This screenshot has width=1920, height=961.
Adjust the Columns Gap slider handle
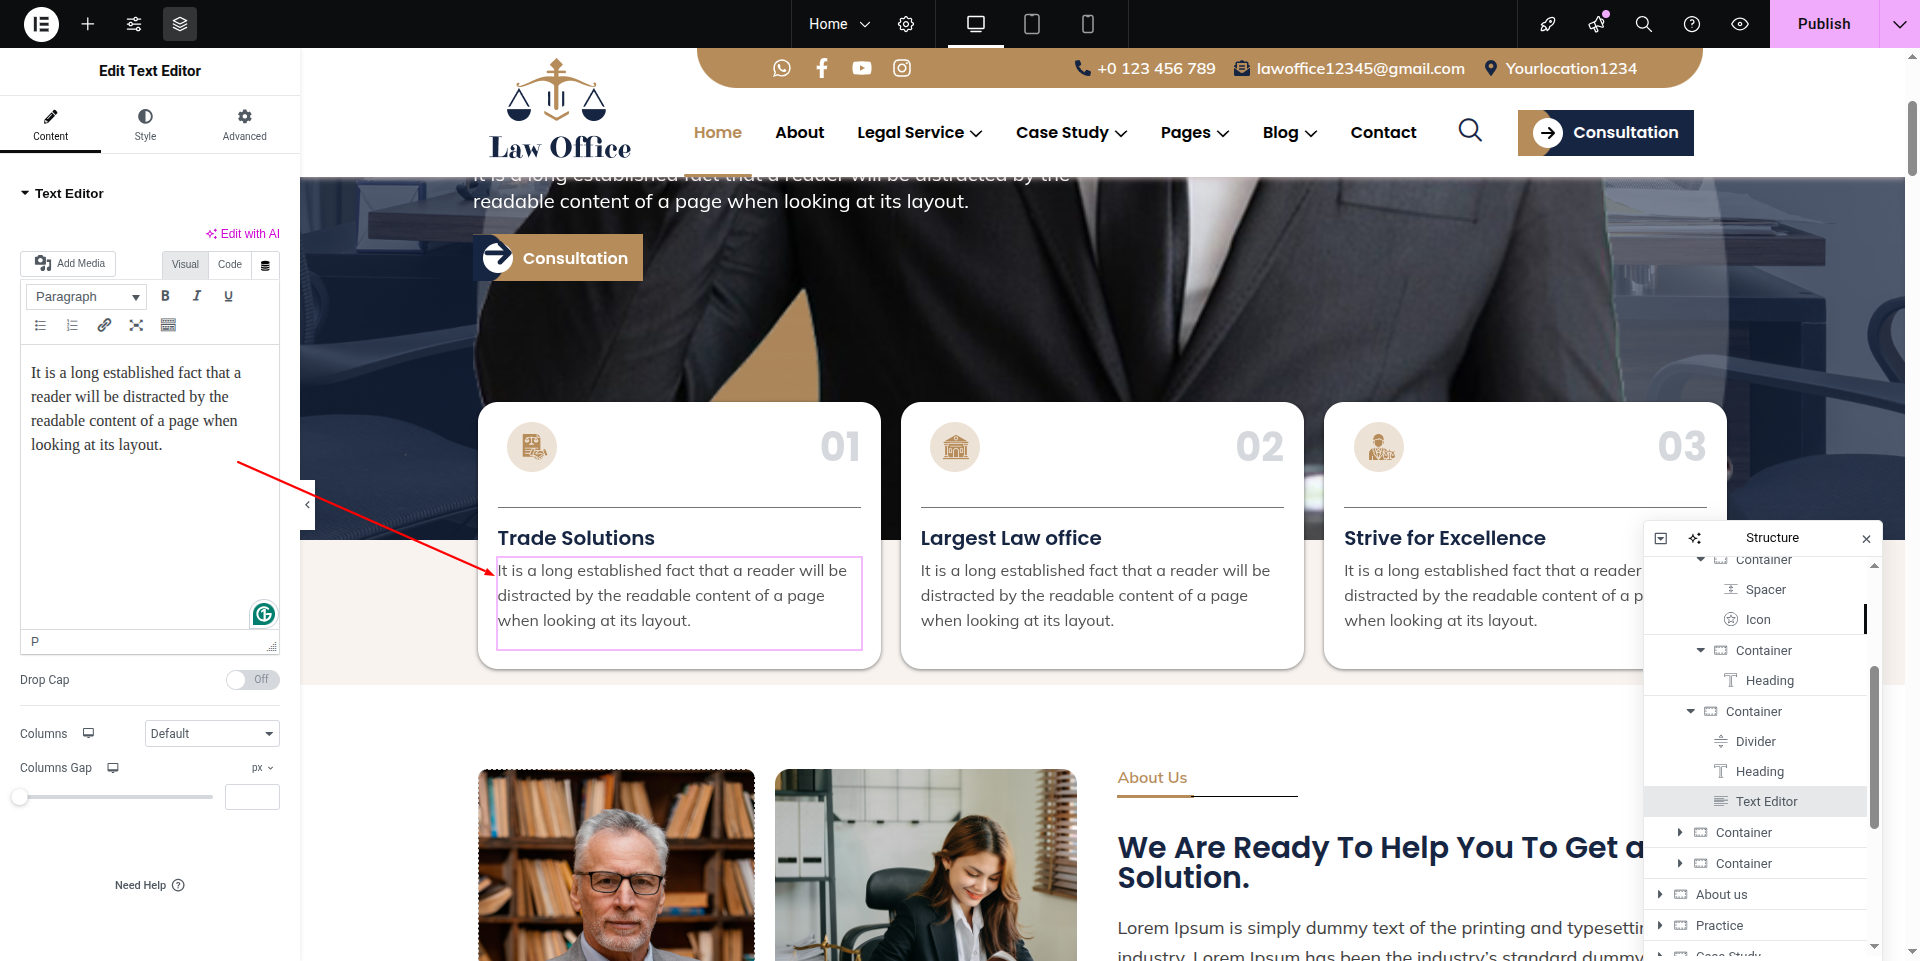click(20, 797)
